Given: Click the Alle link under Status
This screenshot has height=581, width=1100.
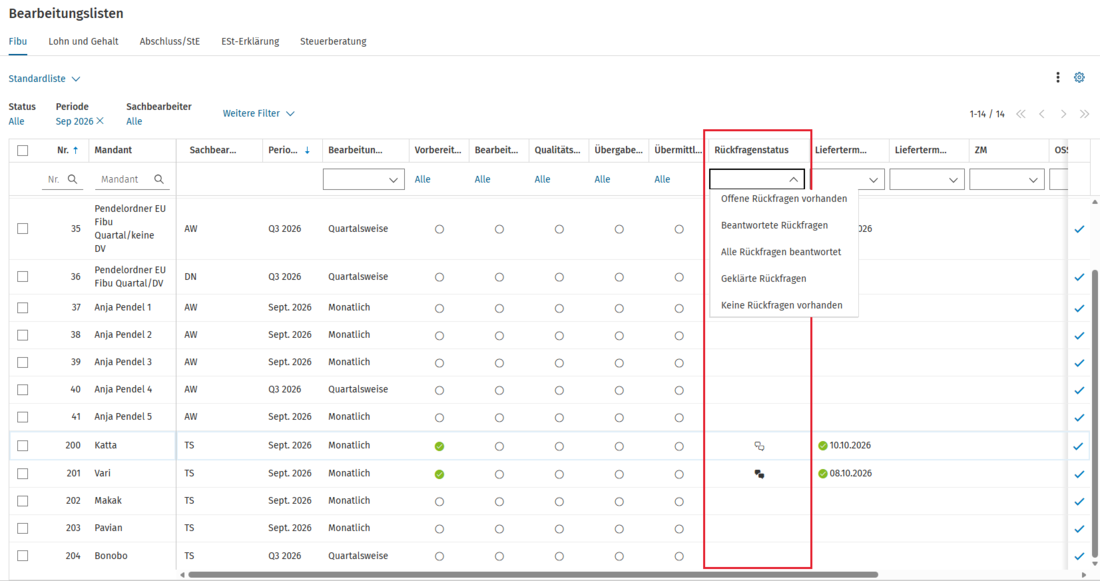Looking at the screenshot, I should [x=17, y=121].
